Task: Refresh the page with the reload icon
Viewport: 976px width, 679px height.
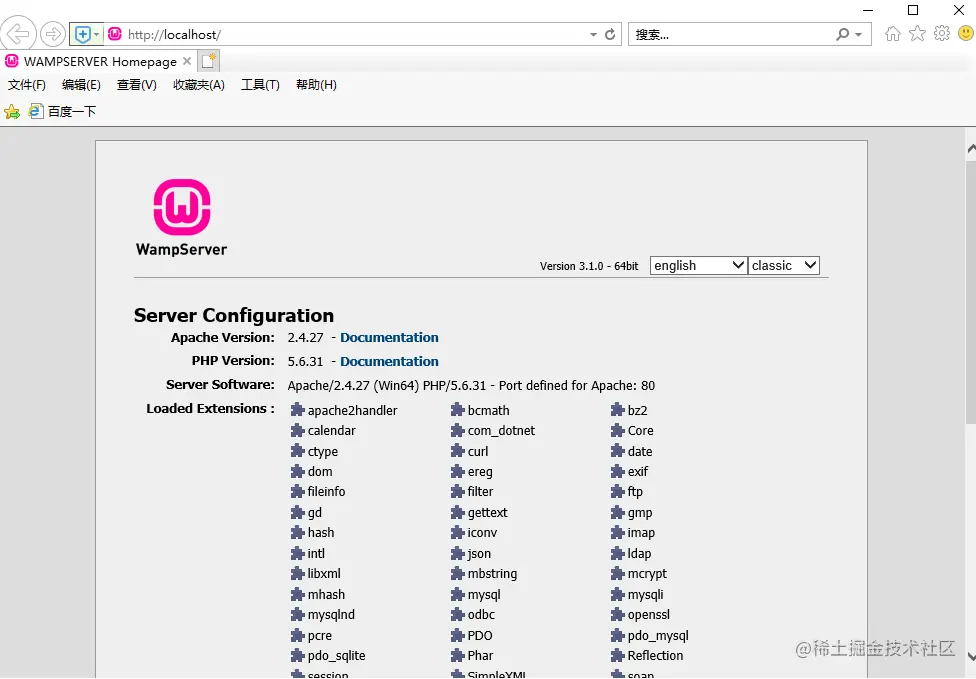Action: coord(610,34)
